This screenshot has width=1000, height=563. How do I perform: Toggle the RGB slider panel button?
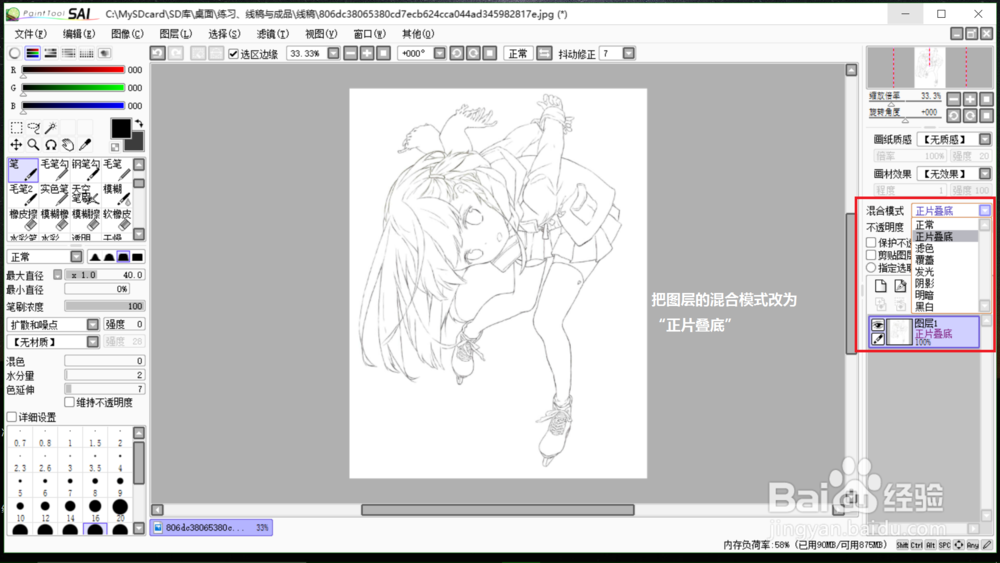(x=33, y=54)
